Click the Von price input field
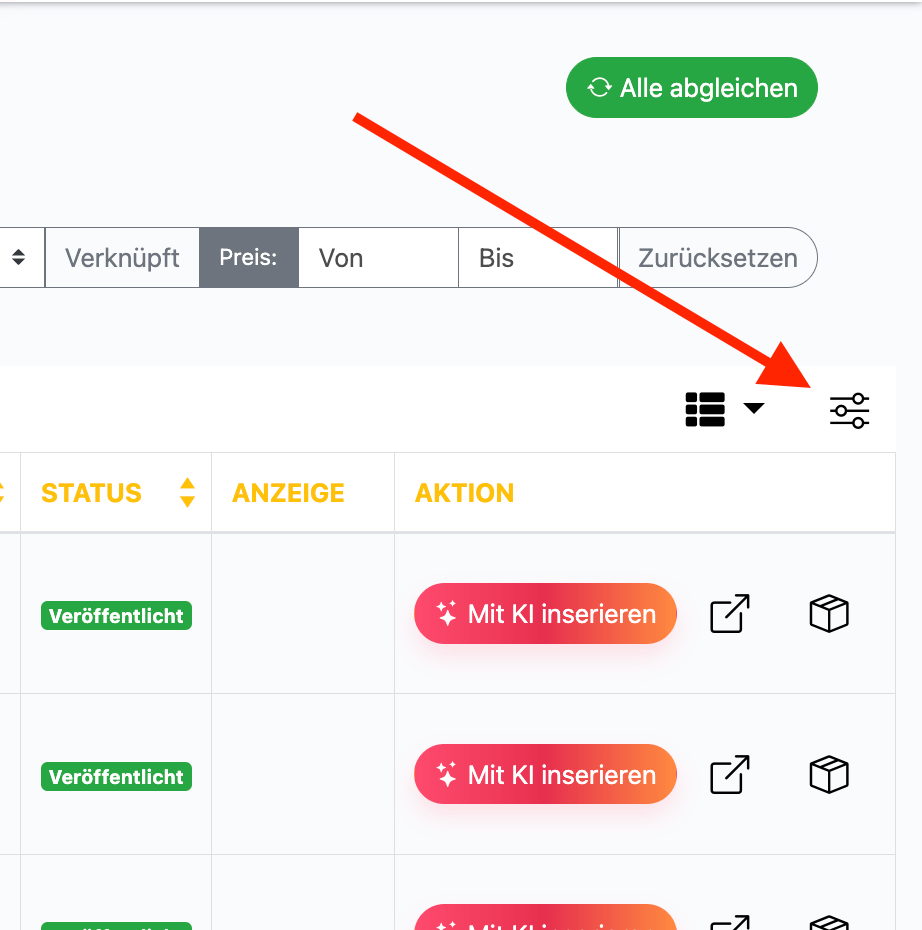 (378, 258)
